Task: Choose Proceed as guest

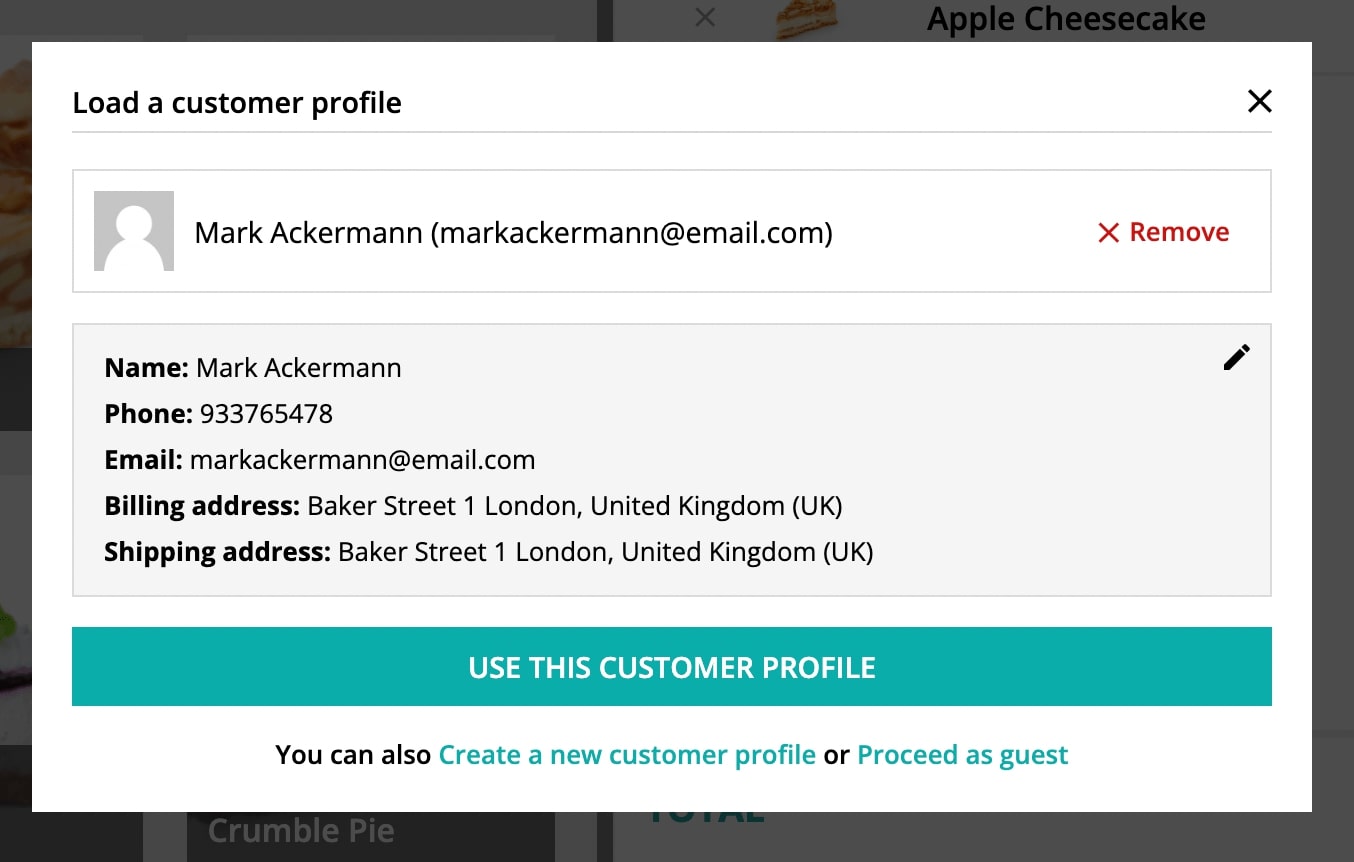Action: (963, 755)
